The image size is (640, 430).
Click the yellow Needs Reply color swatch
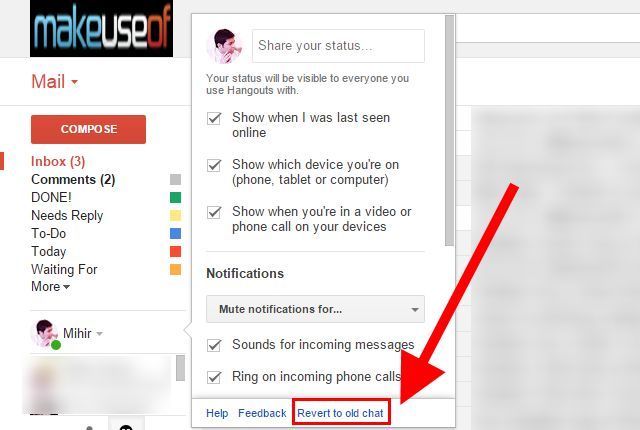[176, 215]
